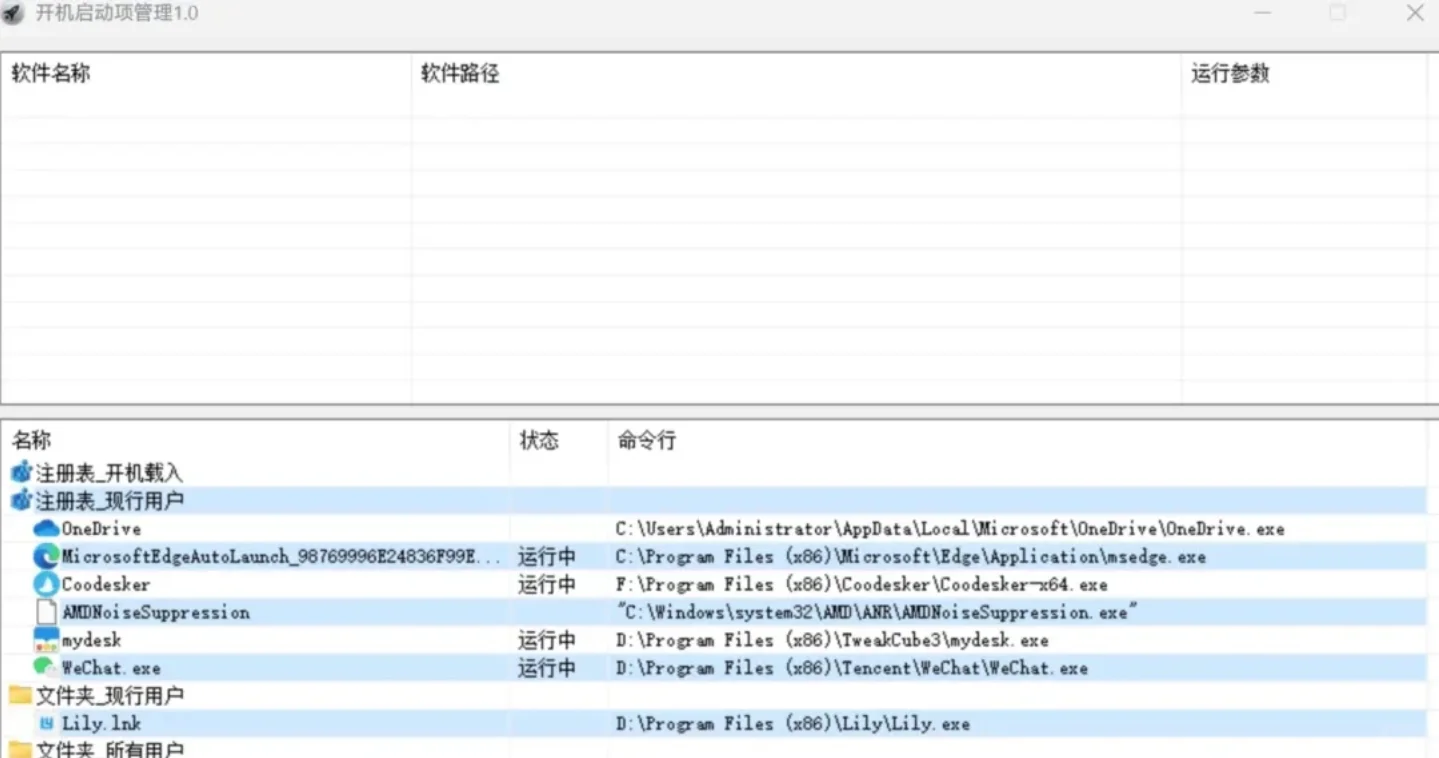This screenshot has height=758, width=1439.
Task: Click 运行中 status in the mydesk row
Action: pos(547,640)
